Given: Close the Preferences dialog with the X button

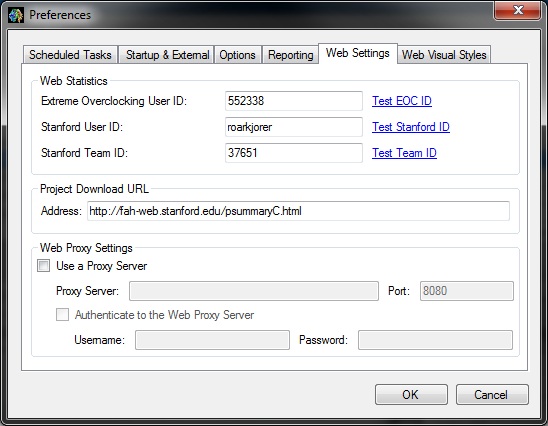Looking at the screenshot, I should click(x=518, y=9).
